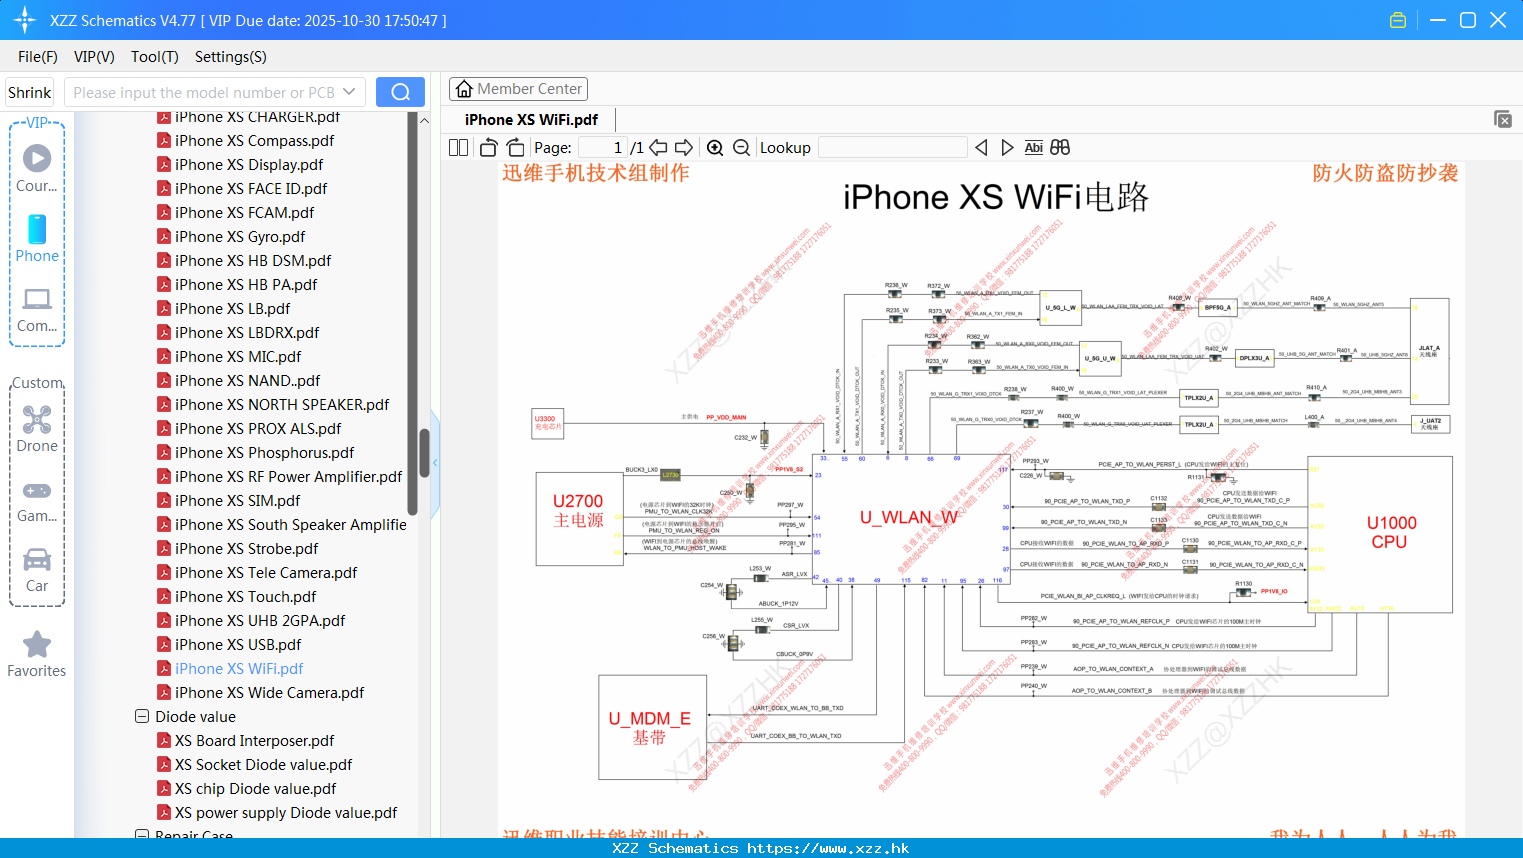1523x858 pixels.
Task: Open iPhone XS Gyro.pdf
Action: (240, 236)
